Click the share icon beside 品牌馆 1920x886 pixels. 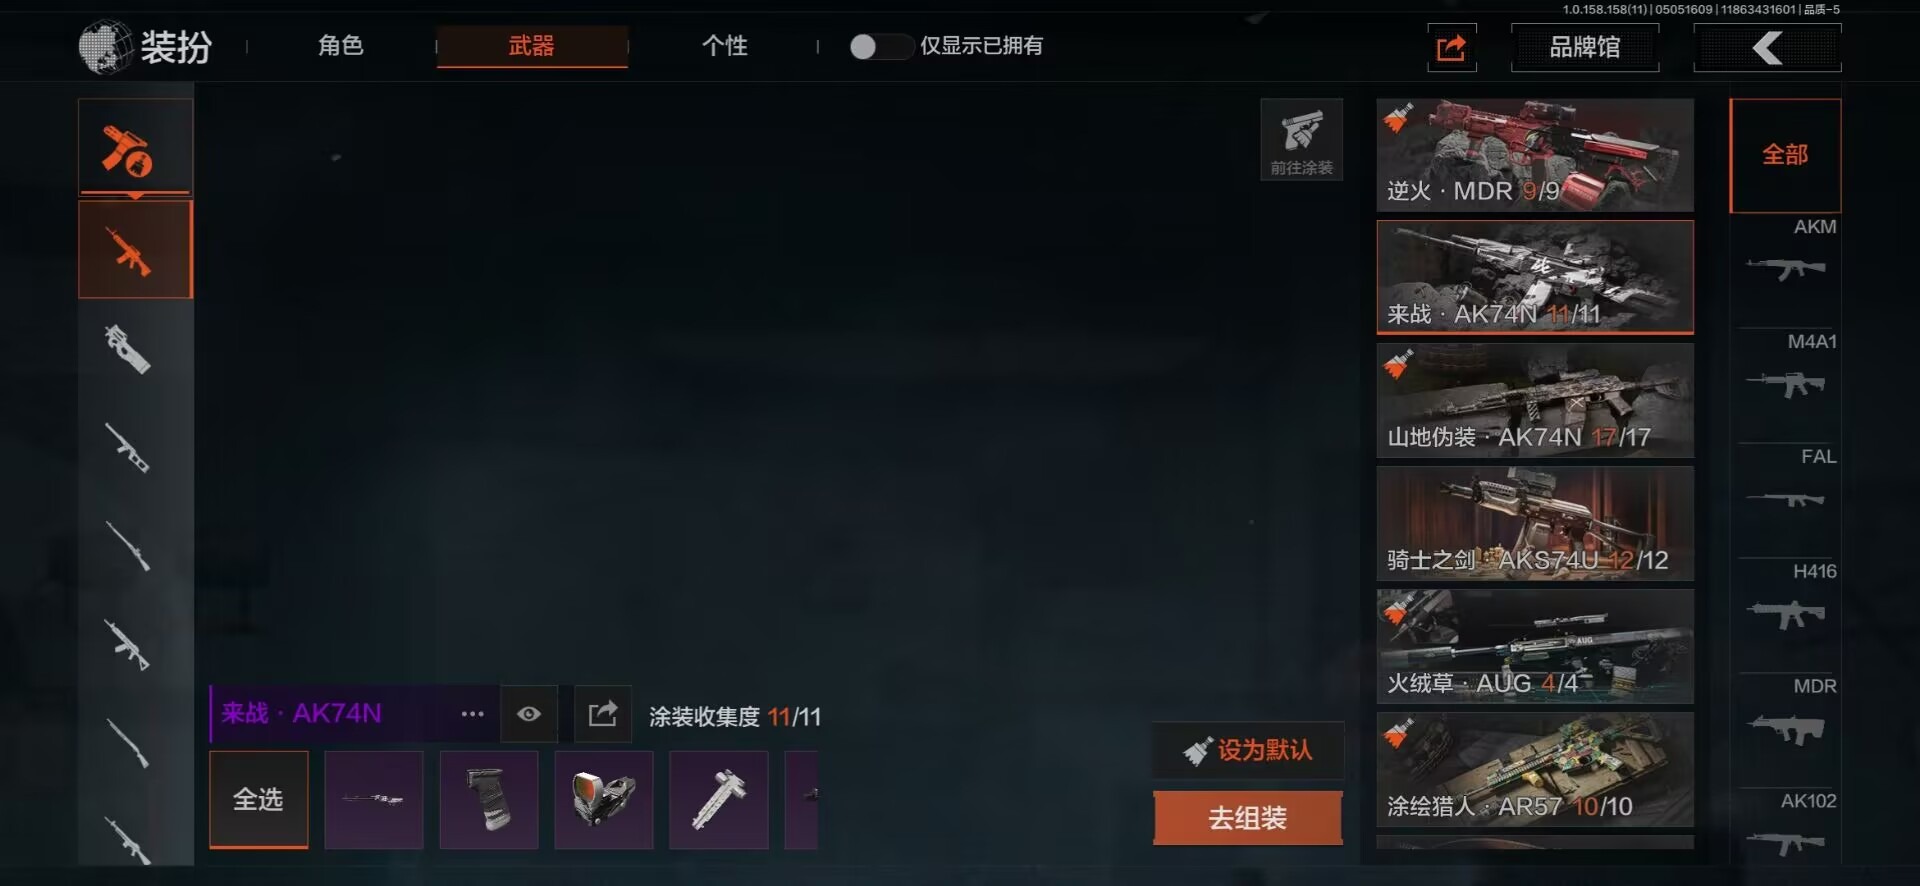click(1451, 47)
